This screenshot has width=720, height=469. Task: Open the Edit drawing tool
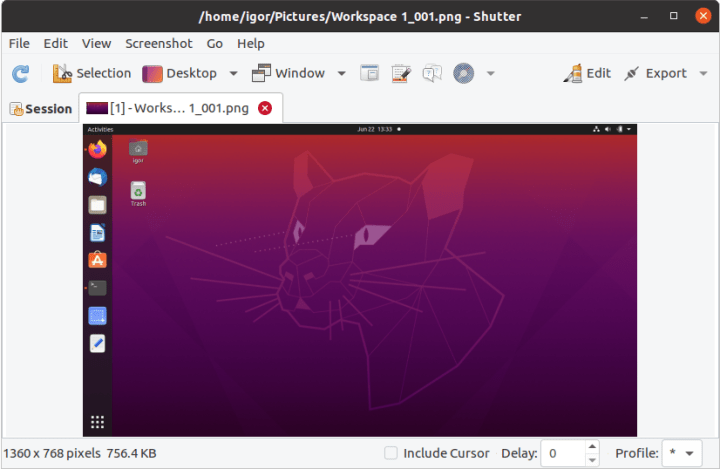(x=587, y=73)
